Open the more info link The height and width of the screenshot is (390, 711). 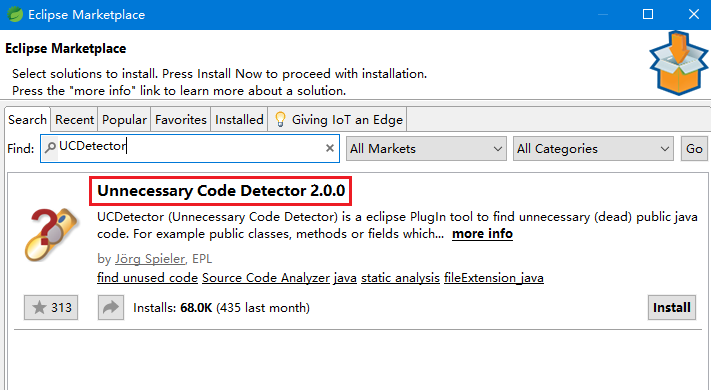point(482,234)
